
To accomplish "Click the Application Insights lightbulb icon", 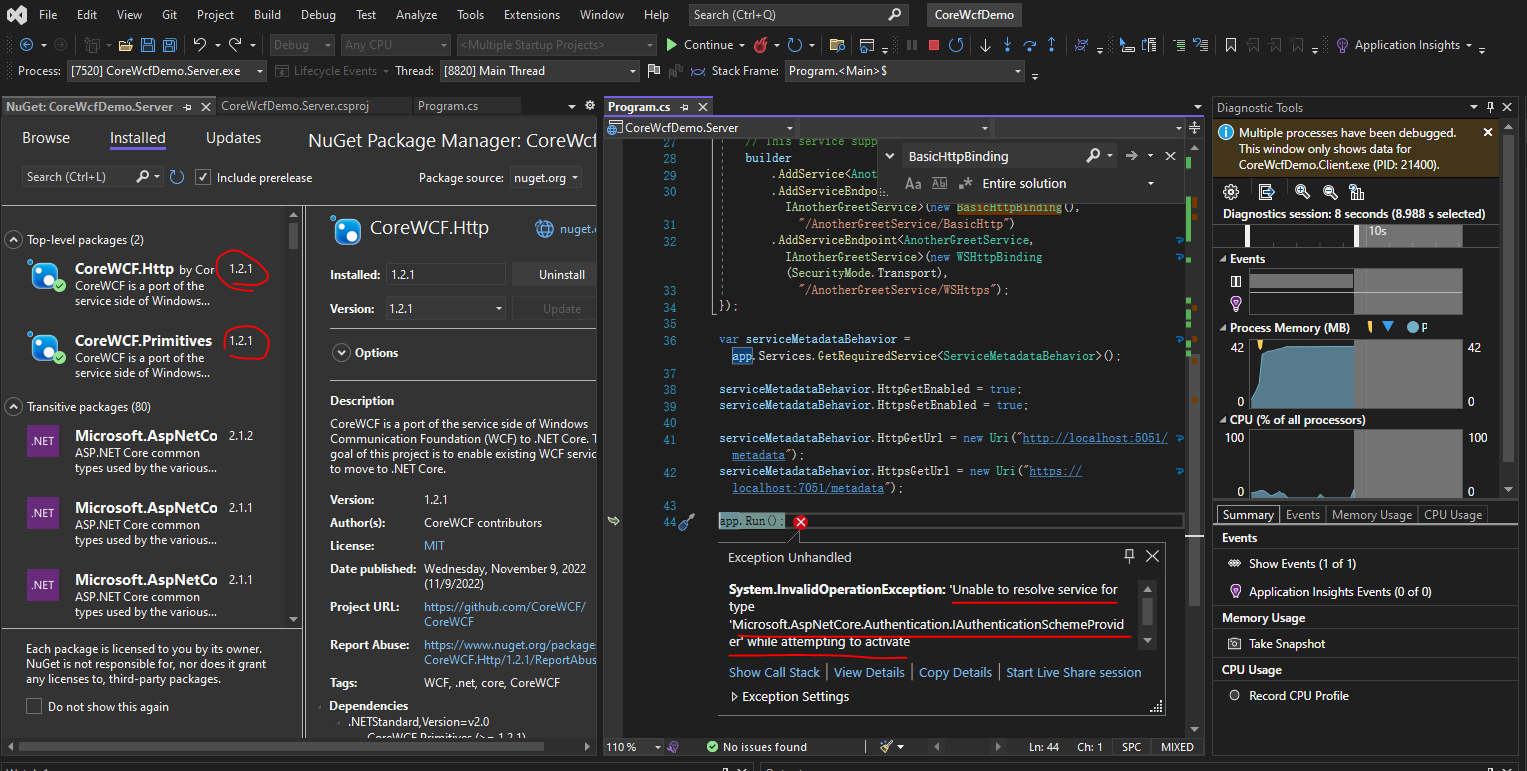I will point(1343,45).
